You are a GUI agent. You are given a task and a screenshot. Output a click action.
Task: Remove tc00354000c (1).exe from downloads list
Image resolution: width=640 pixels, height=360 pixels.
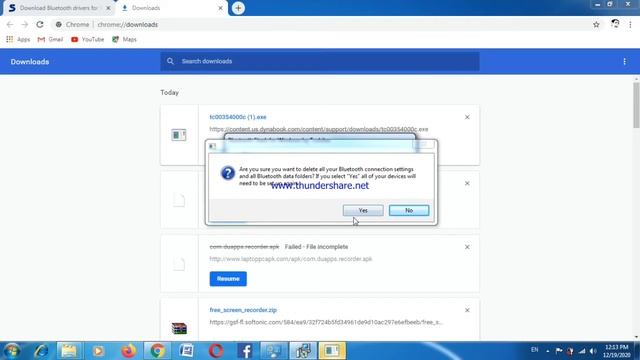click(x=467, y=117)
